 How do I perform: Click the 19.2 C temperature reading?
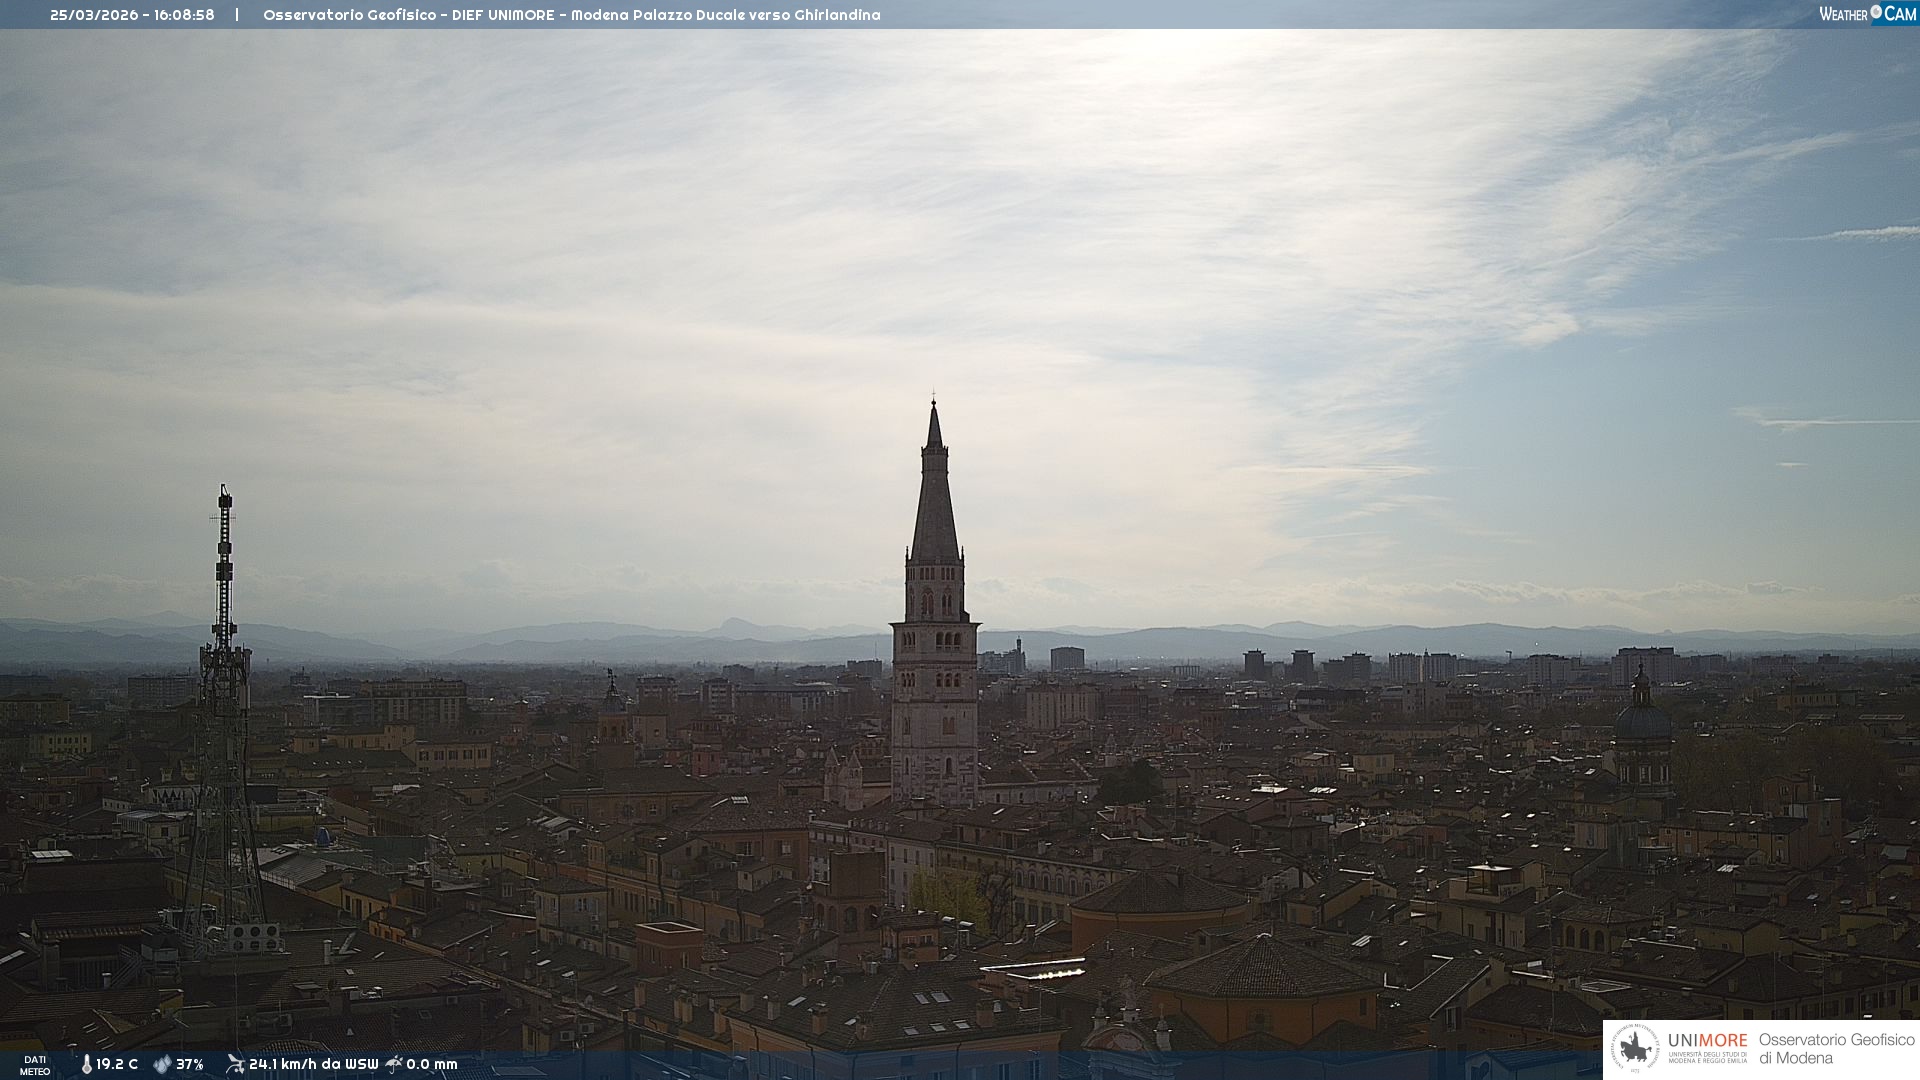[x=117, y=1064]
